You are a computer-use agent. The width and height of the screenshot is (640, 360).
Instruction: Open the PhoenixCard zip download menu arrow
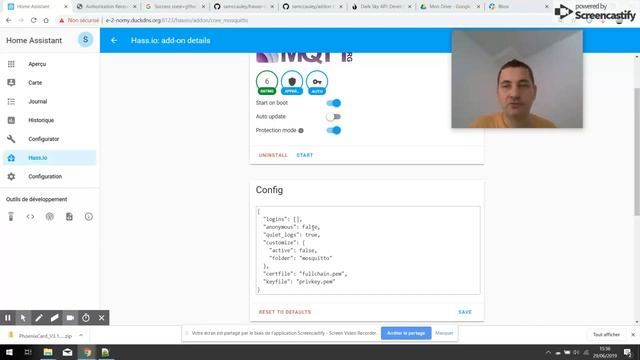[x=81, y=336]
